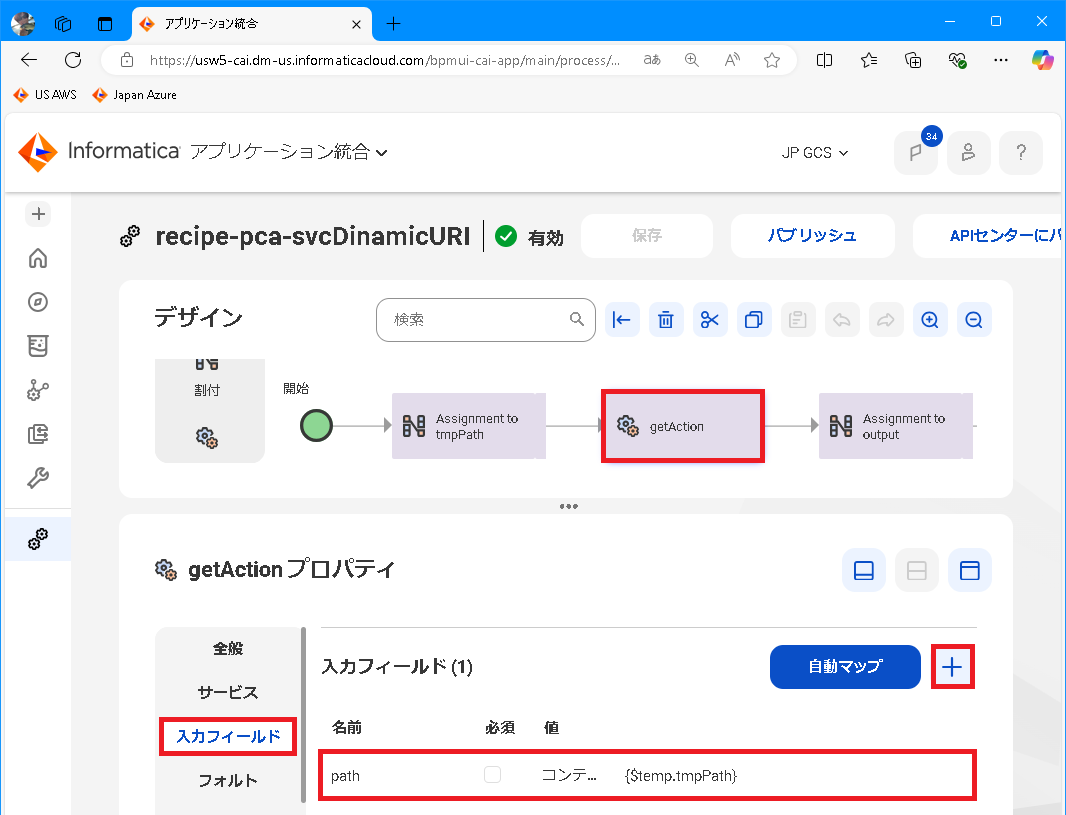Click the browser refresh icon
Viewport: 1066px width, 815px height.
point(73,60)
